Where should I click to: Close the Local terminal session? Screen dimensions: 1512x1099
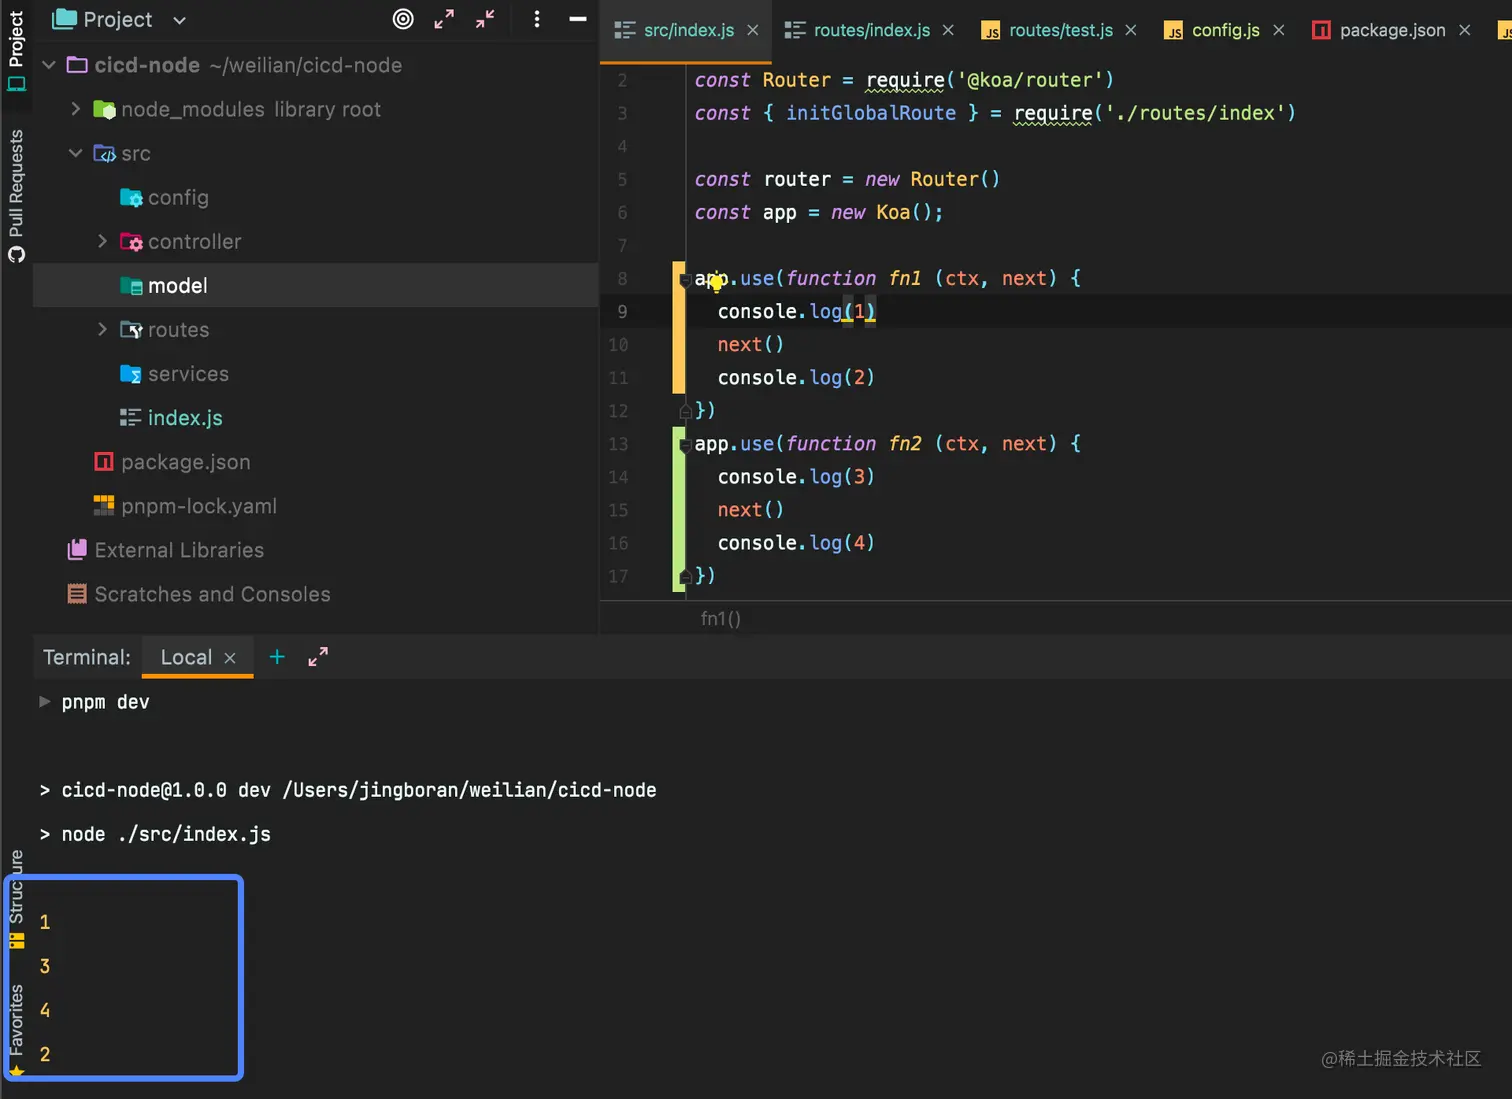click(230, 658)
